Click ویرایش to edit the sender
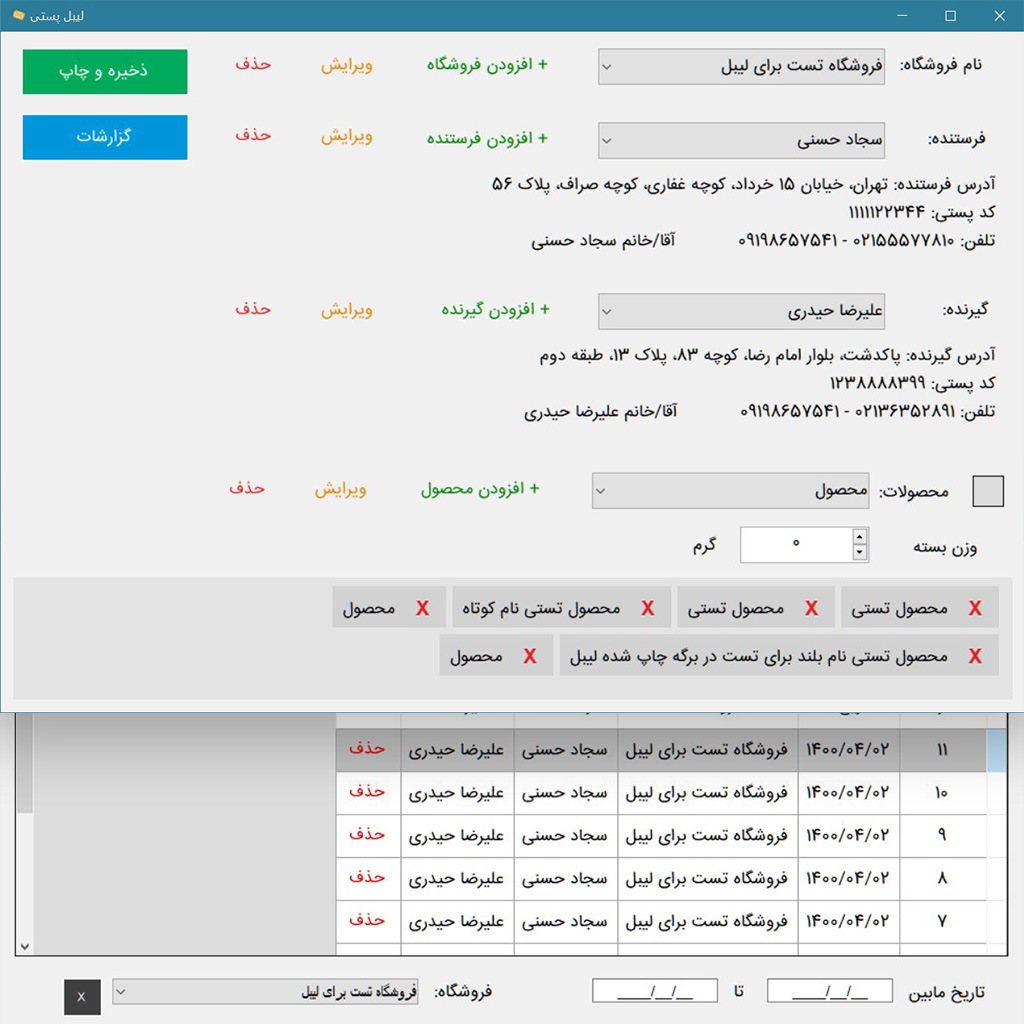This screenshot has height=1024, width=1024. pos(346,137)
